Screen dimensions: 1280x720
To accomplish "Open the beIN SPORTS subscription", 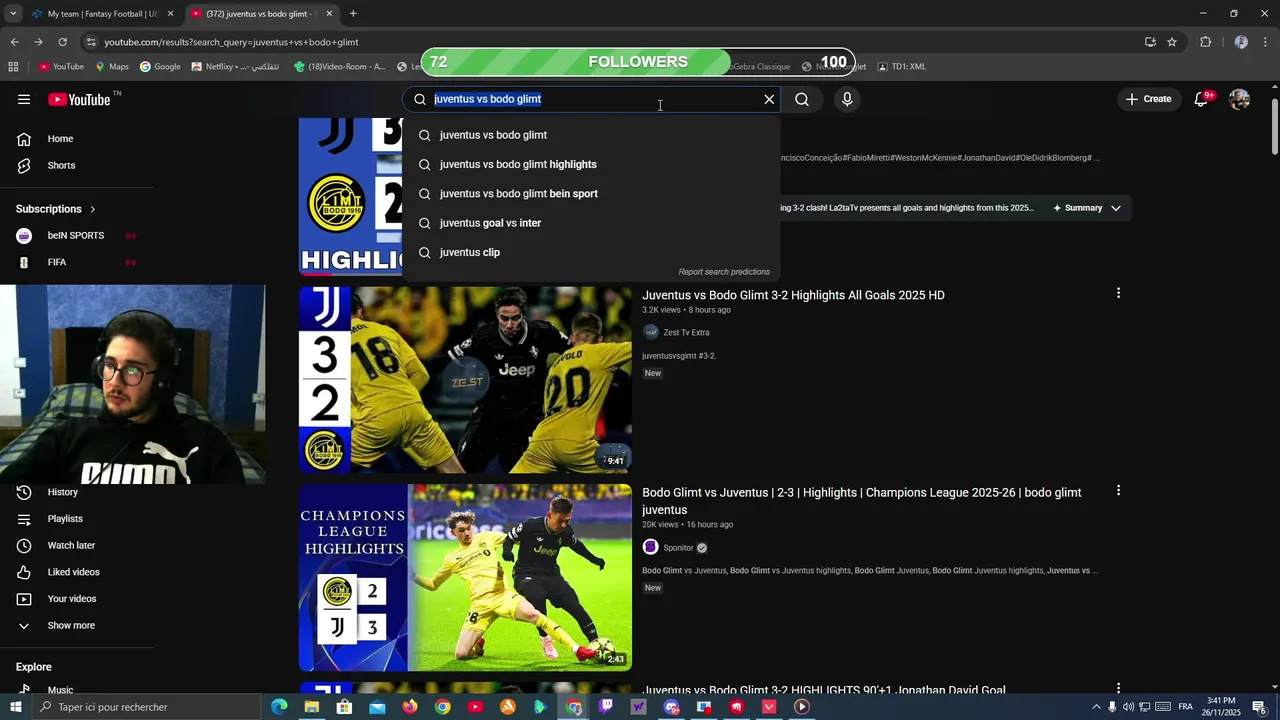I will 76,236.
